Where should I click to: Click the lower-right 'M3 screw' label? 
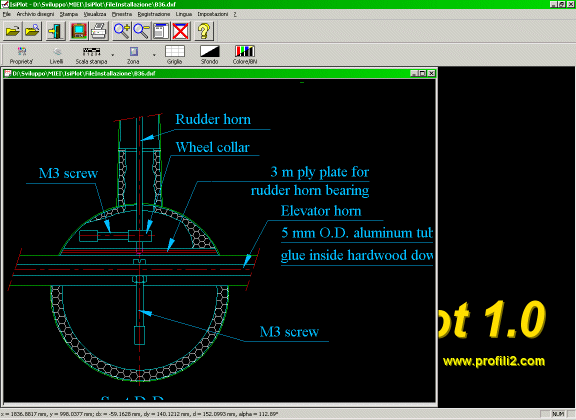[289, 332]
